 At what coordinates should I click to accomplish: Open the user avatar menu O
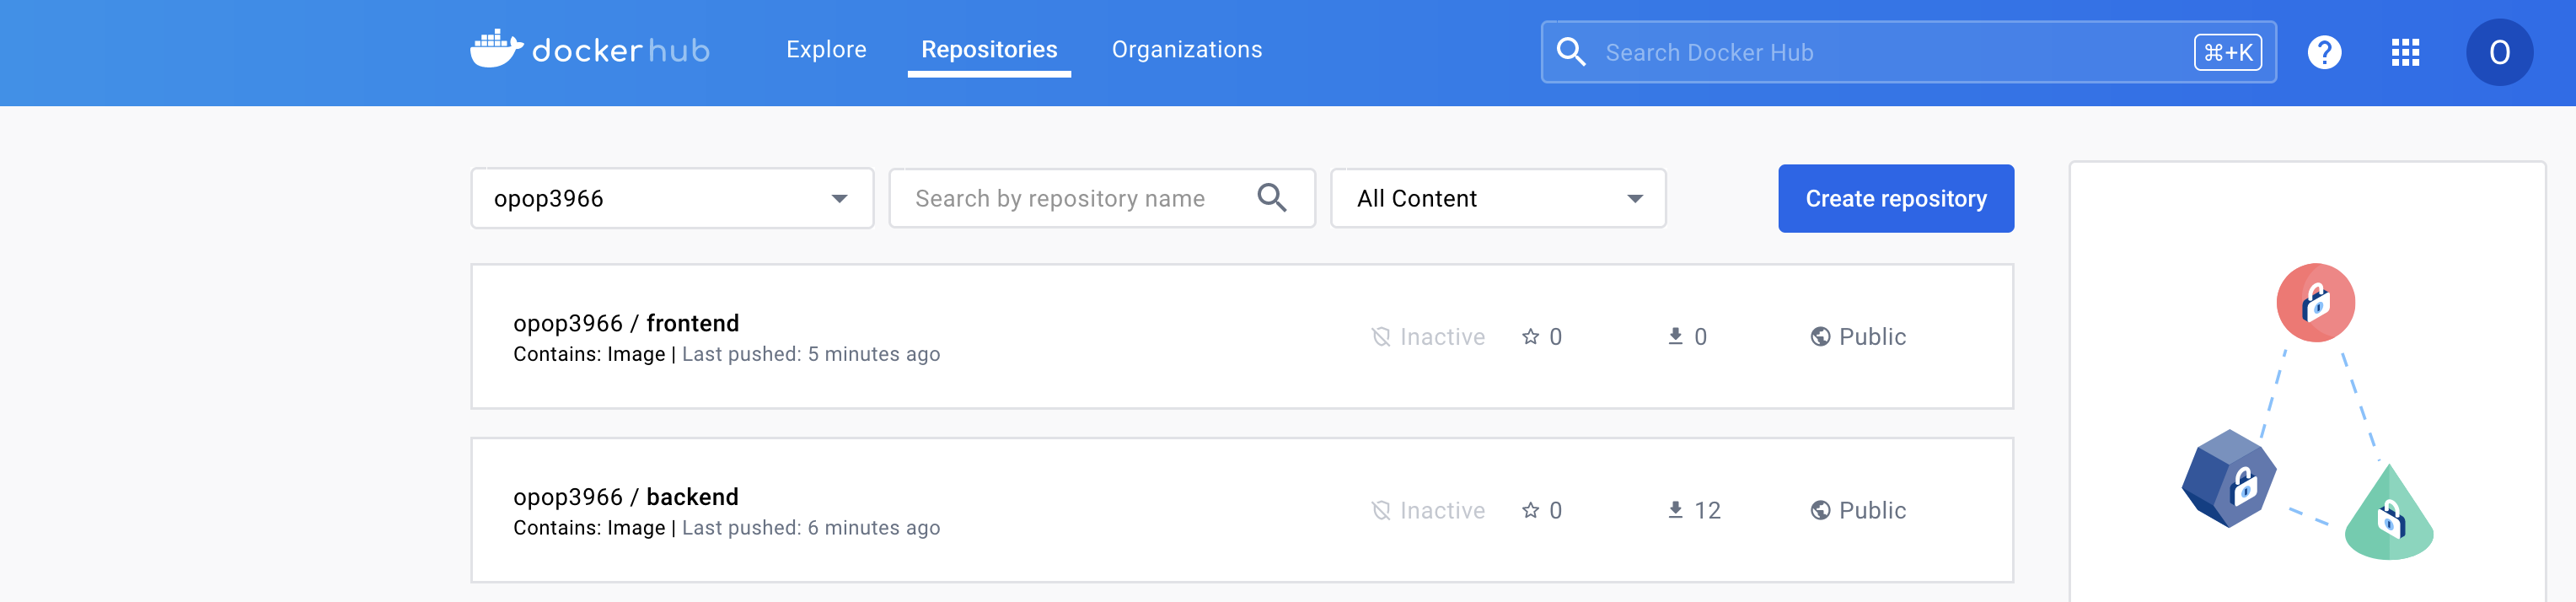tap(2499, 52)
